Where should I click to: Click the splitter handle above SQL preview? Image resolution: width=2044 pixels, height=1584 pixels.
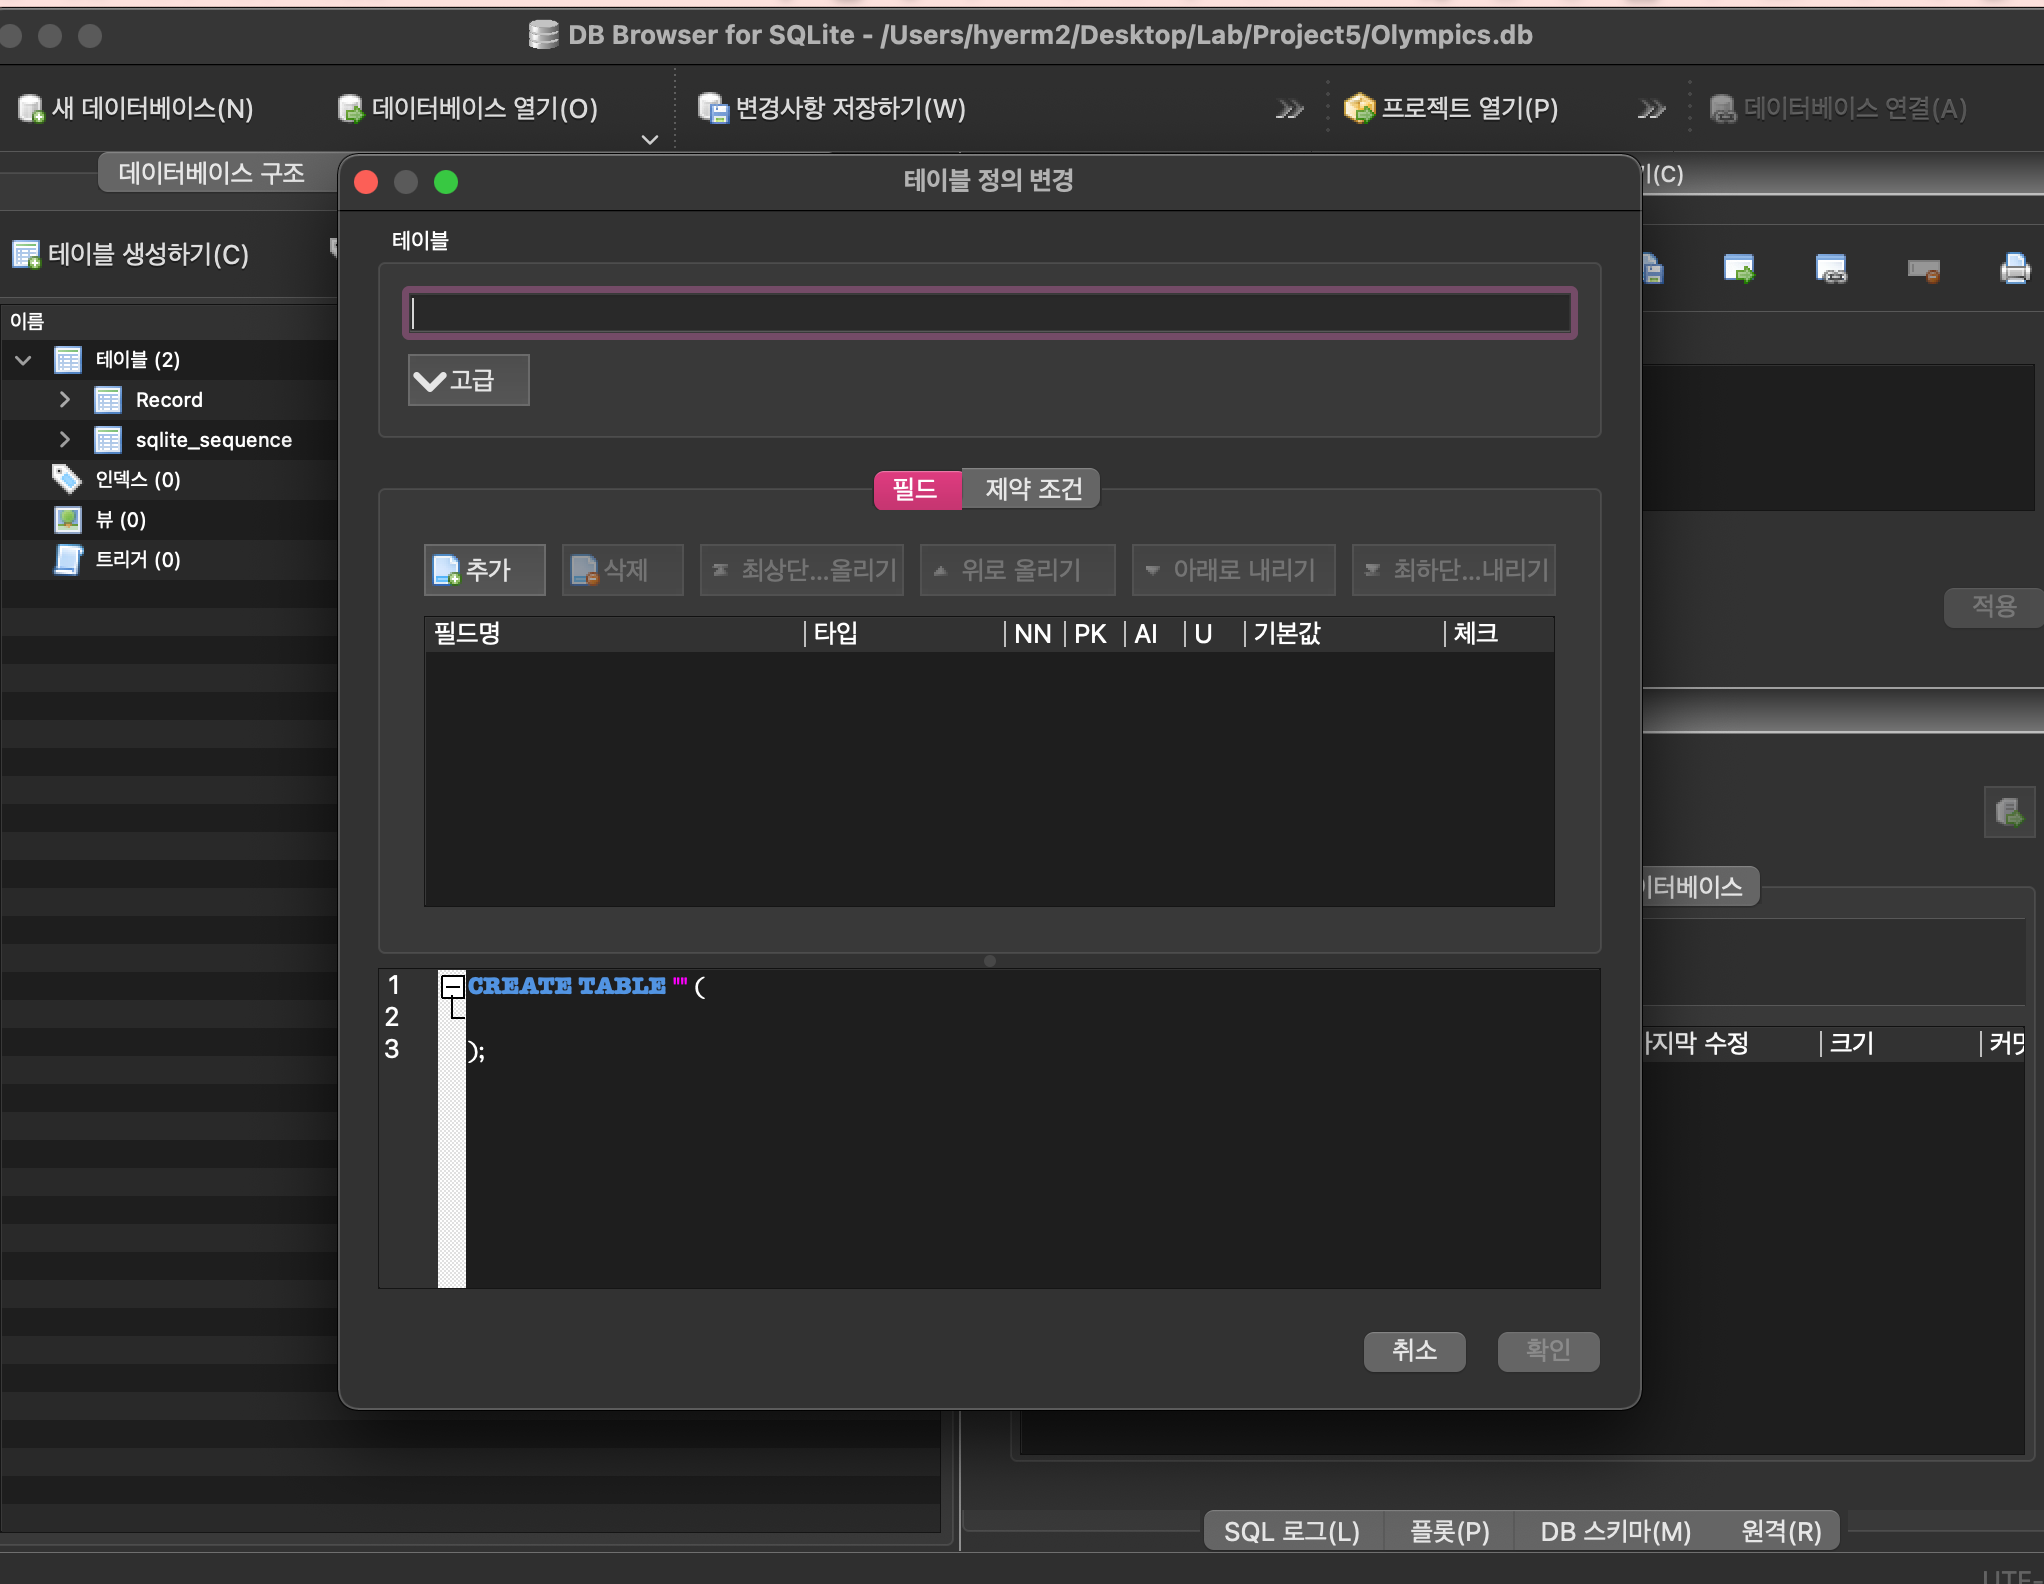(989, 961)
